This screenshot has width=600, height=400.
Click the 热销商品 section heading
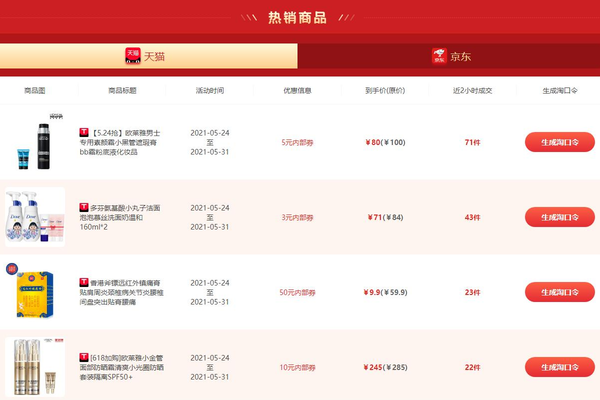297,18
